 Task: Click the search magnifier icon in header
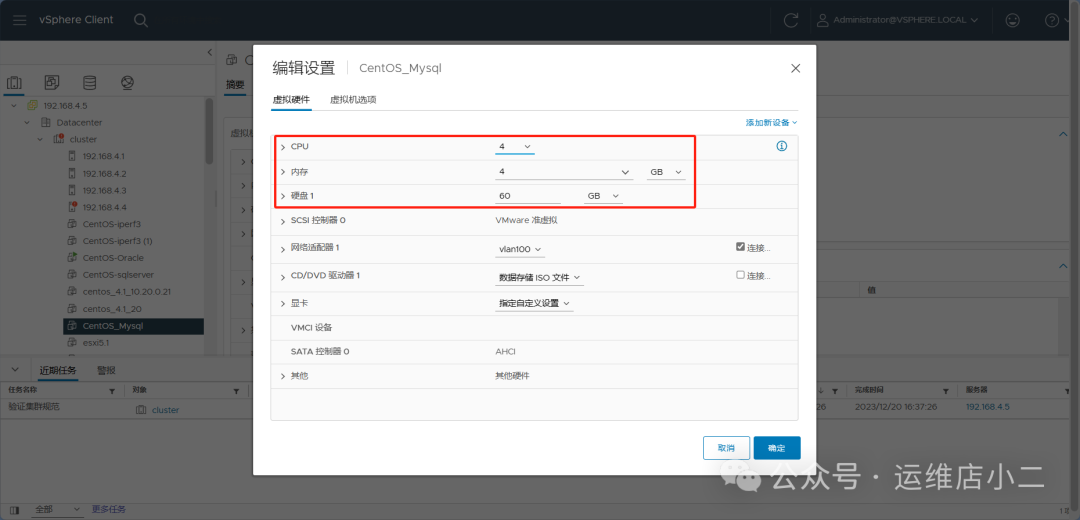point(141,20)
